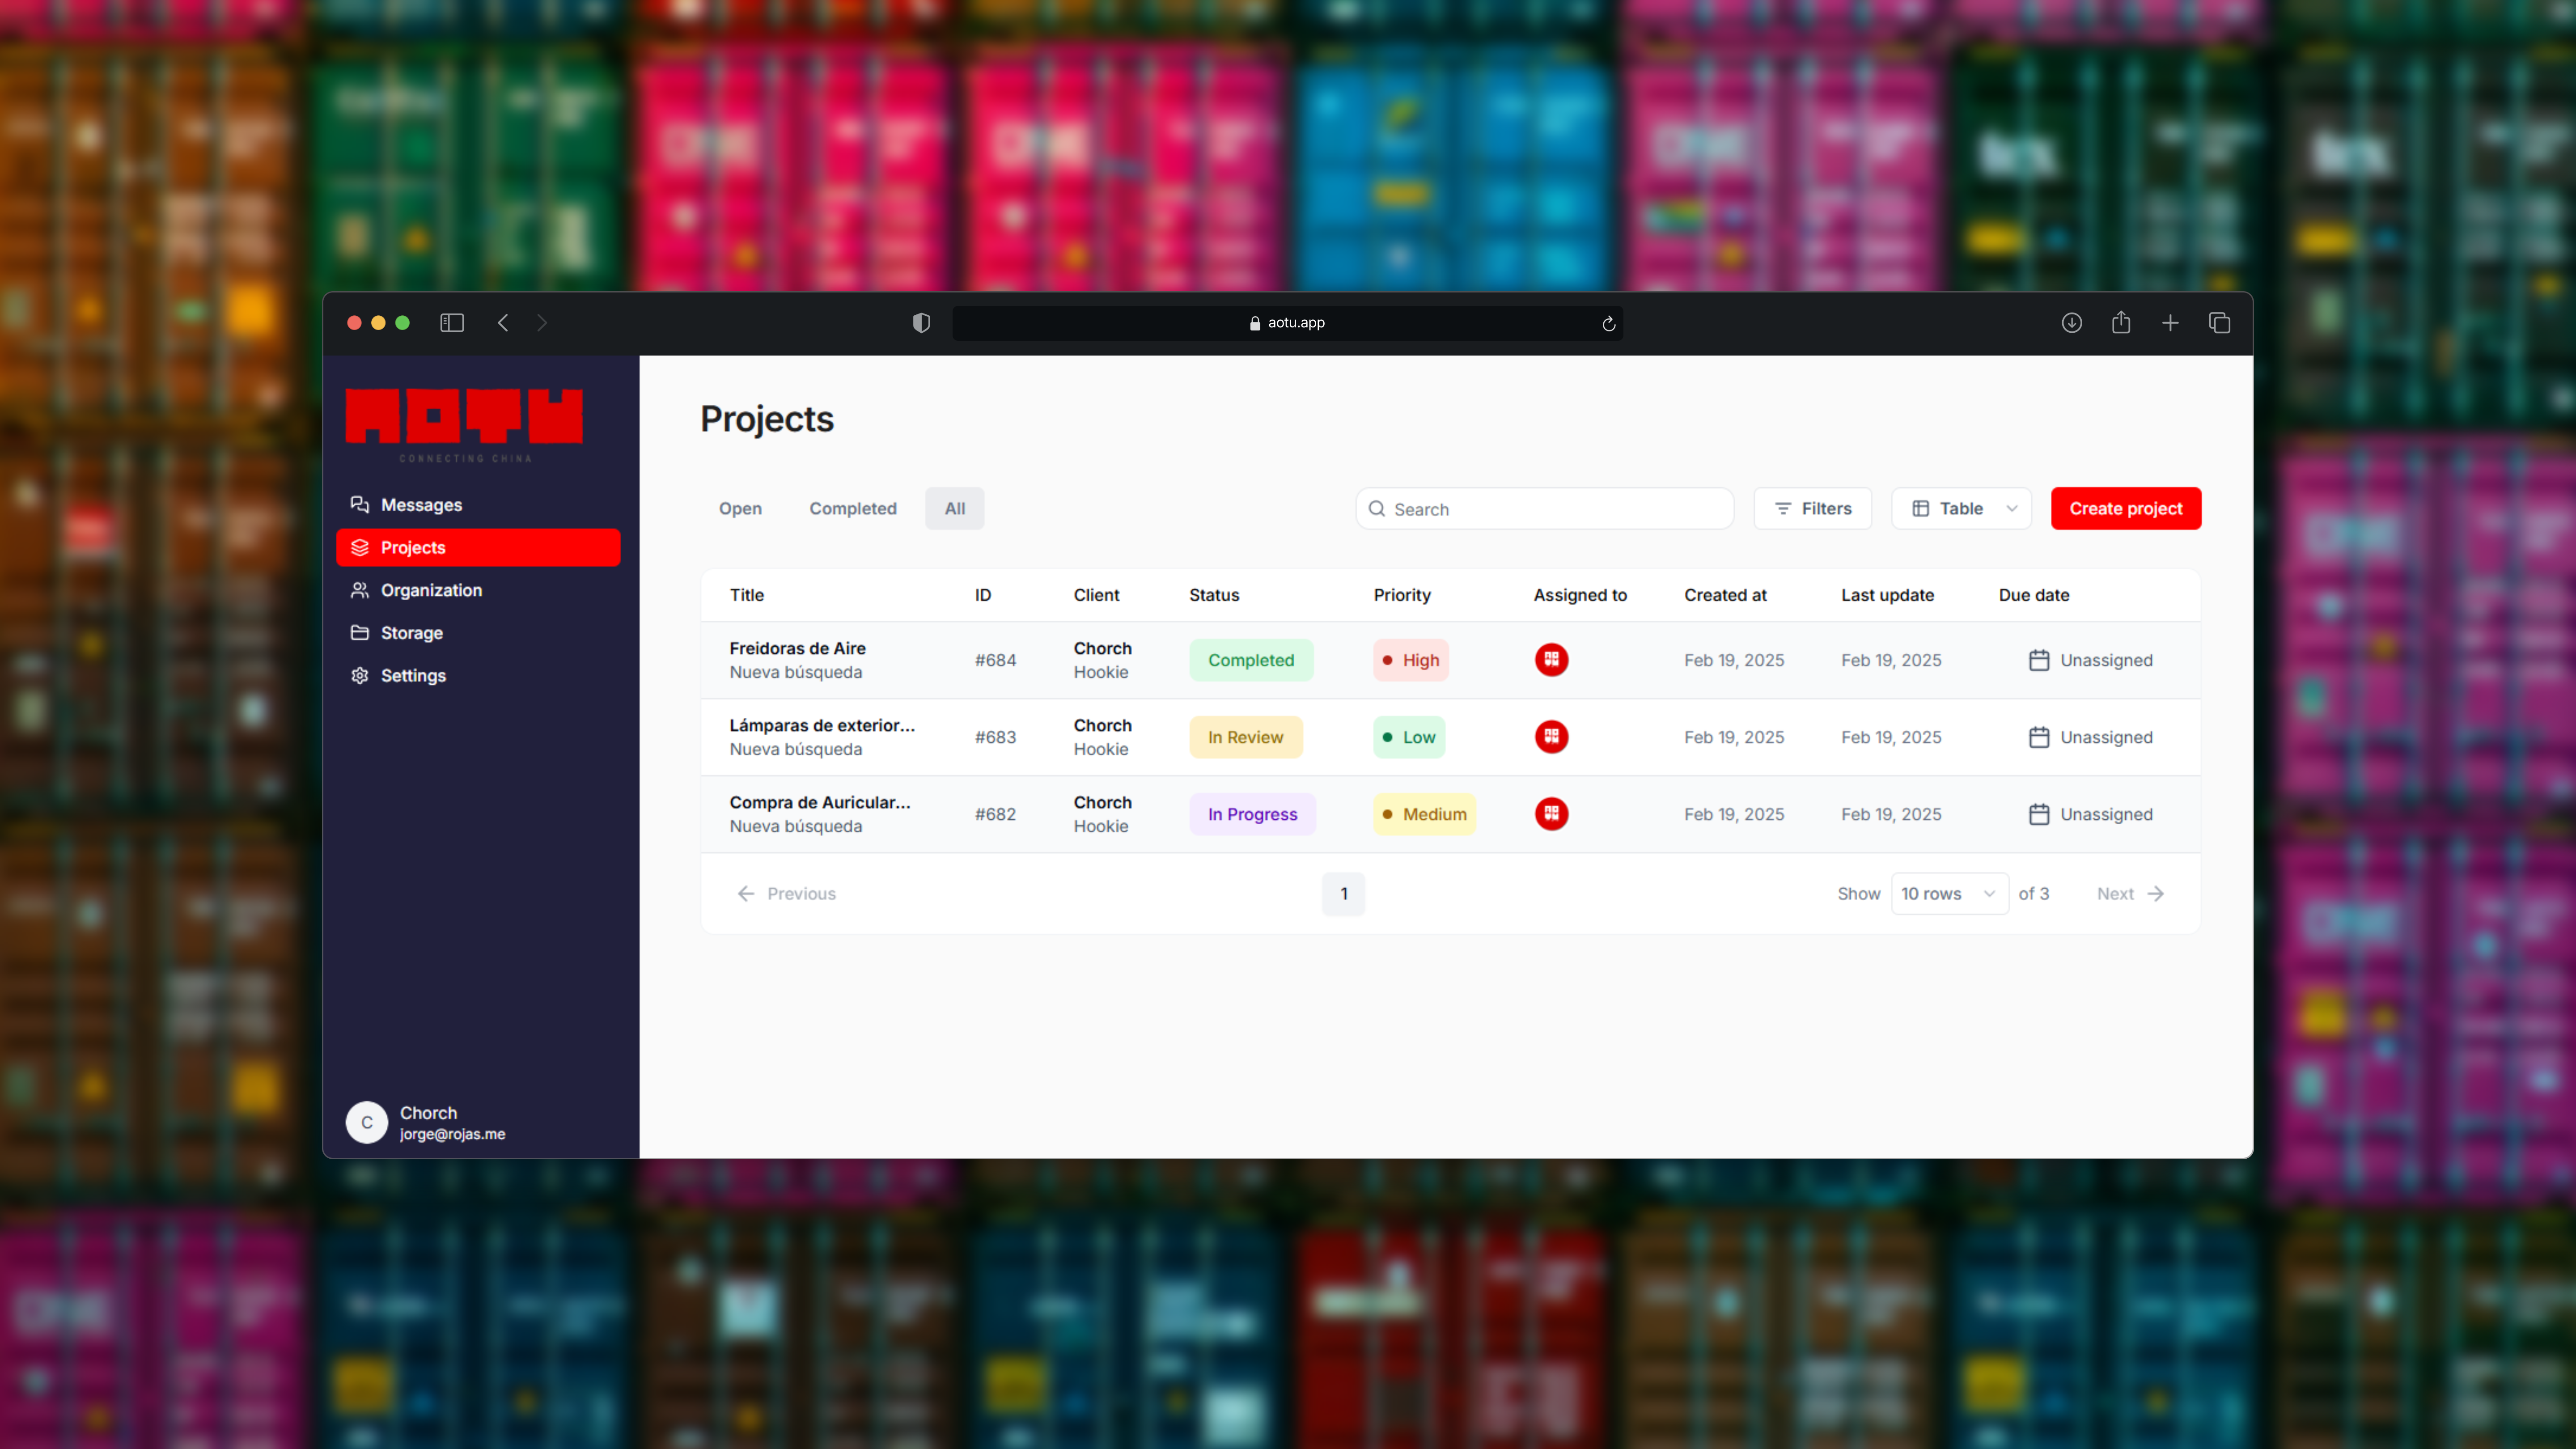
Task: Click the Completed status badge
Action: [1251, 660]
